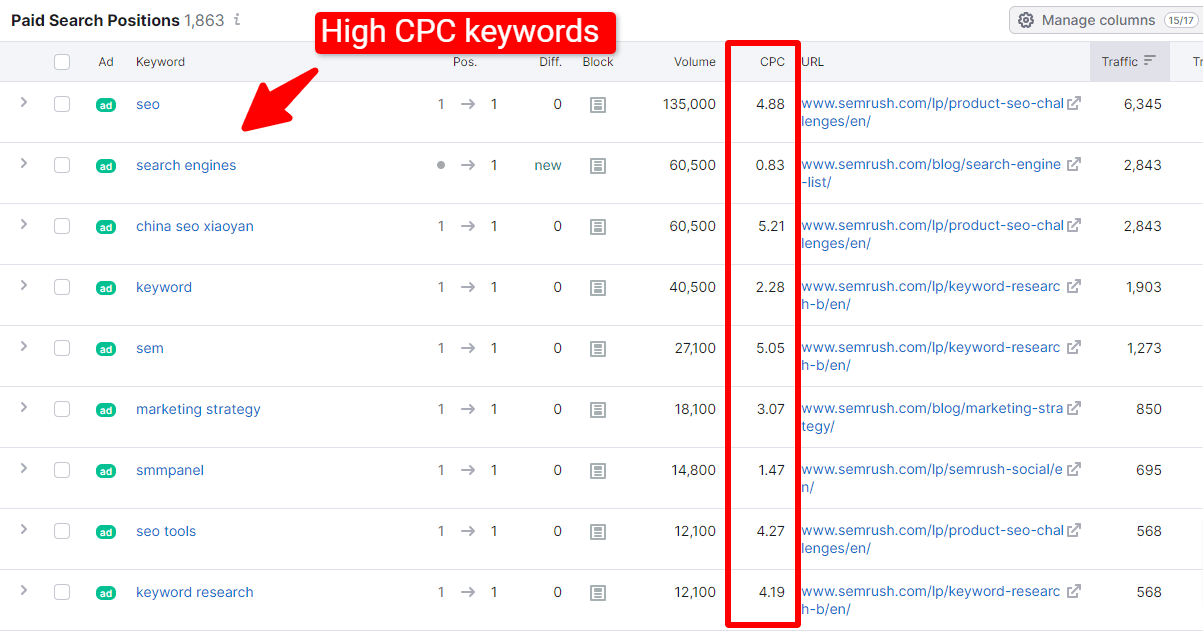The height and width of the screenshot is (633, 1203).
Task: Expand the smmpanel row details
Action: [x=24, y=468]
